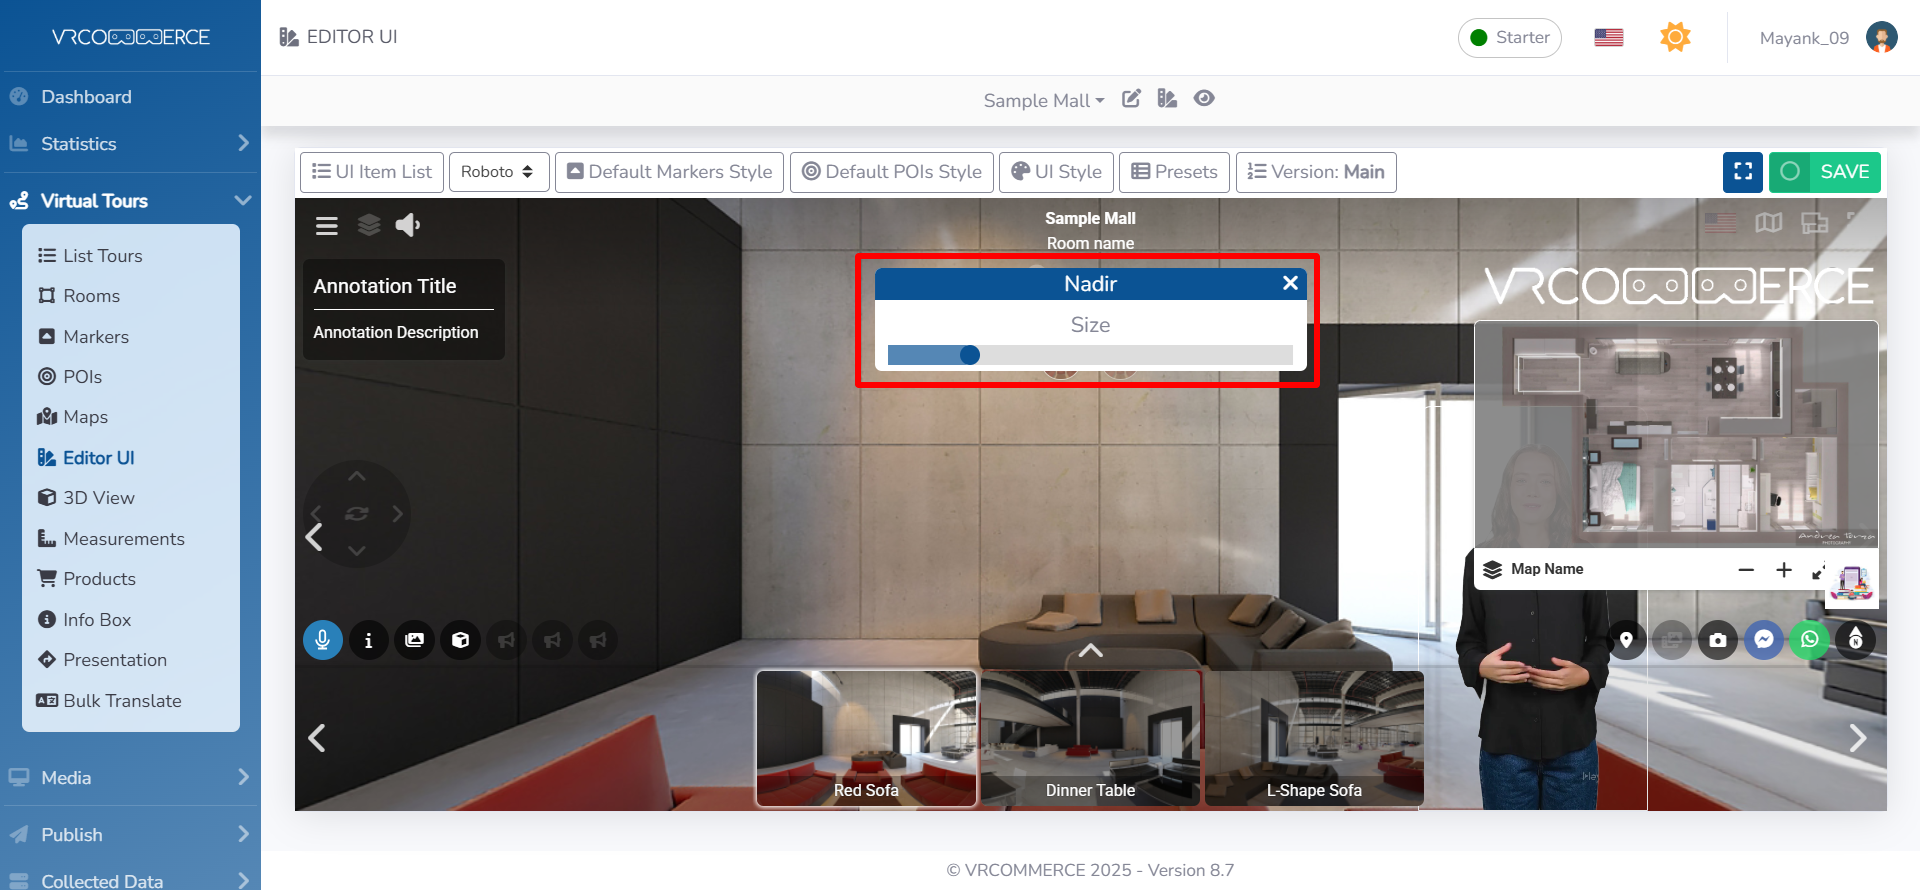The width and height of the screenshot is (1920, 890).
Task: Open the Roboto font dropdown
Action: (x=497, y=172)
